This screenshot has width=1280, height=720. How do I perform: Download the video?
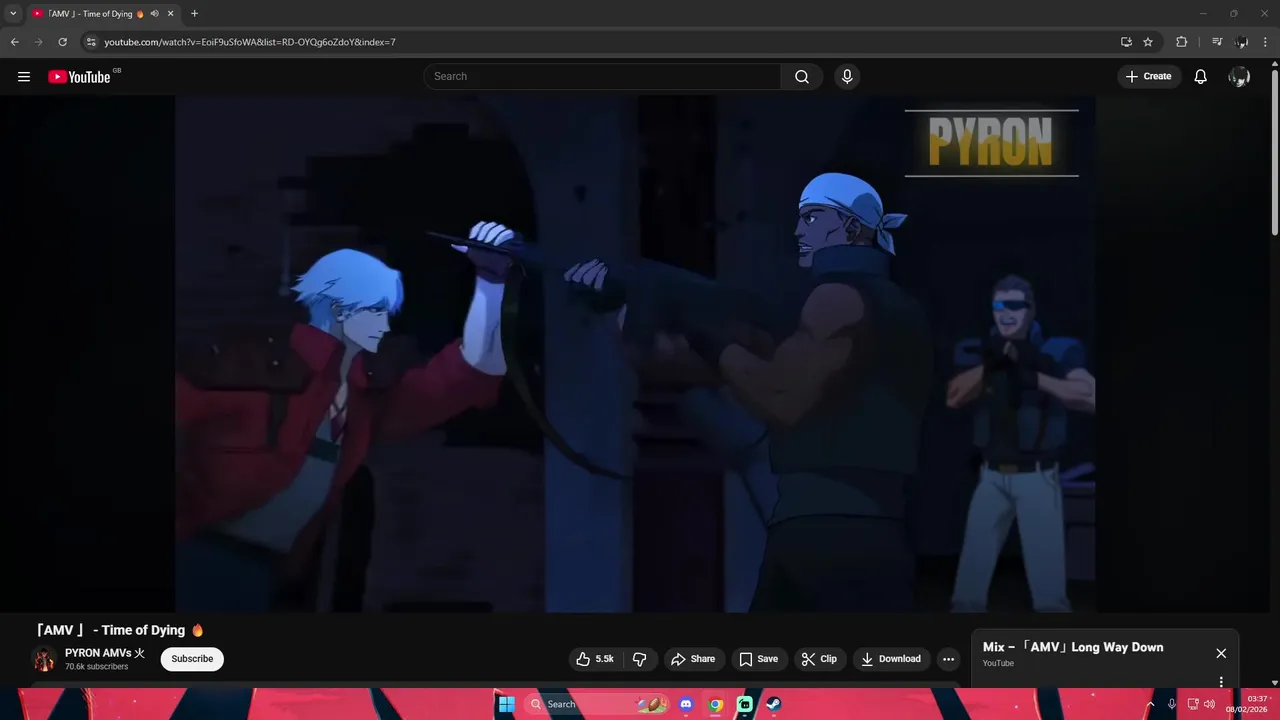[x=891, y=659]
